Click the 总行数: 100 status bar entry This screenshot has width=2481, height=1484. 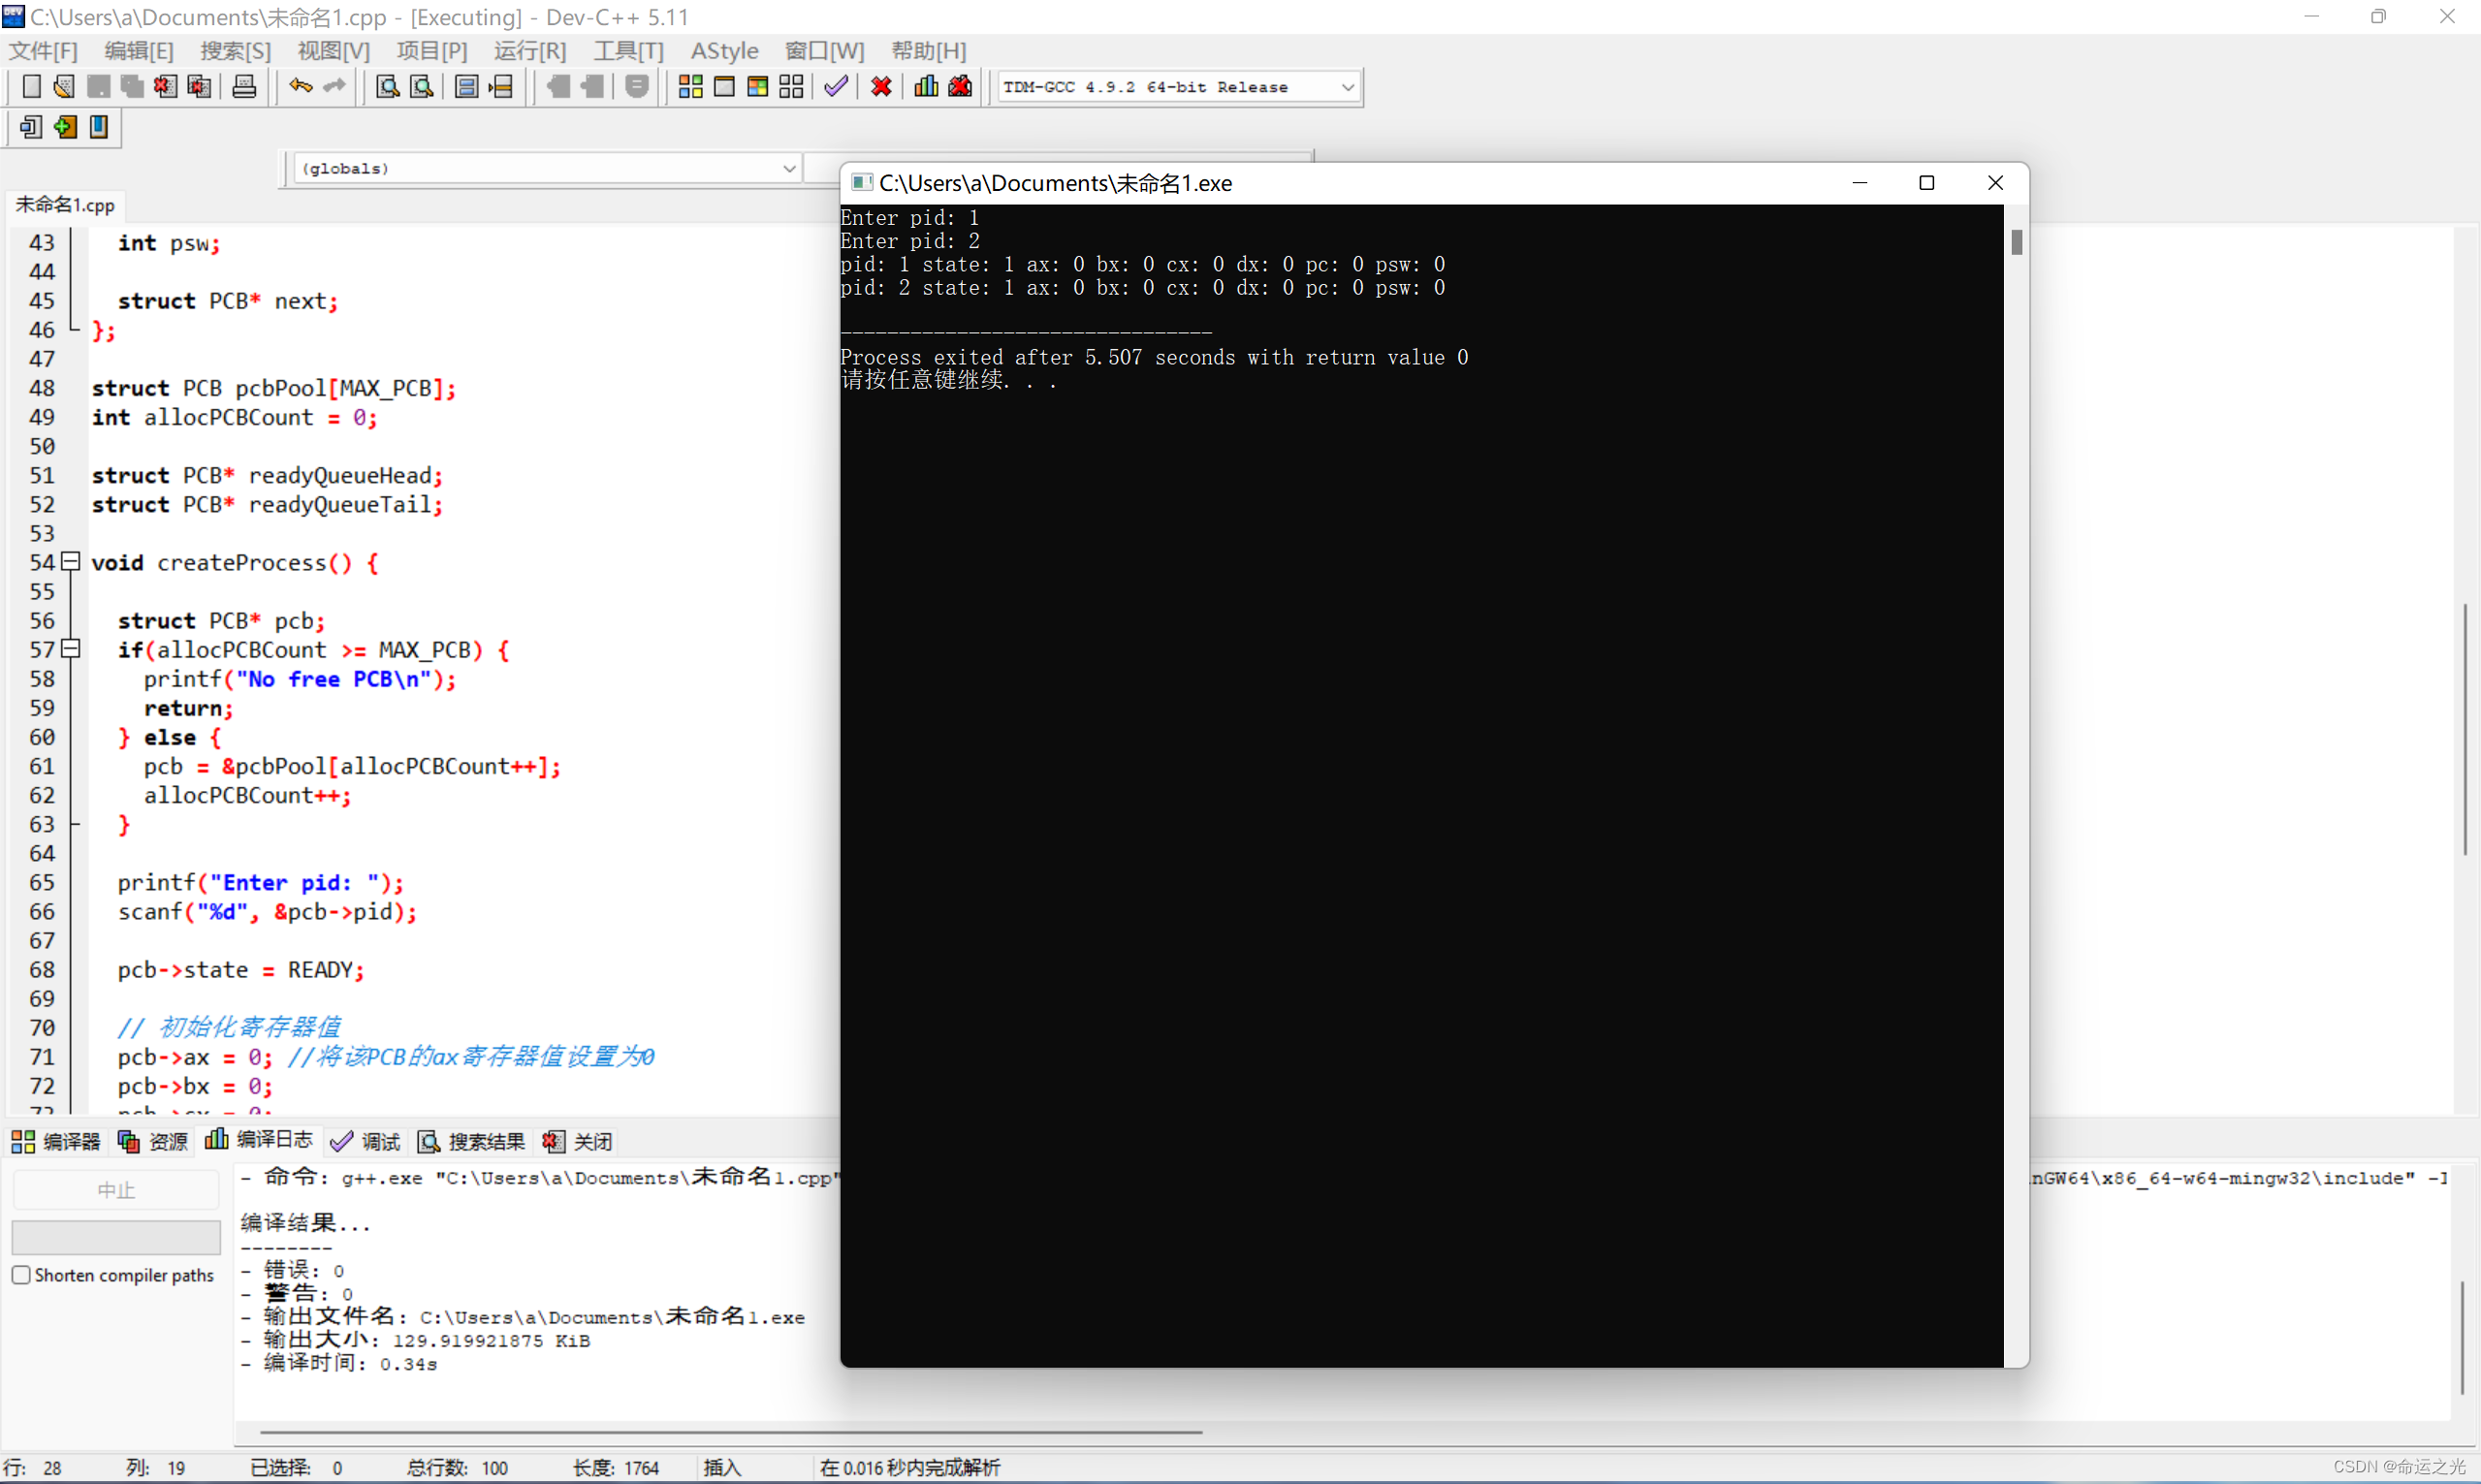pos(458,1468)
